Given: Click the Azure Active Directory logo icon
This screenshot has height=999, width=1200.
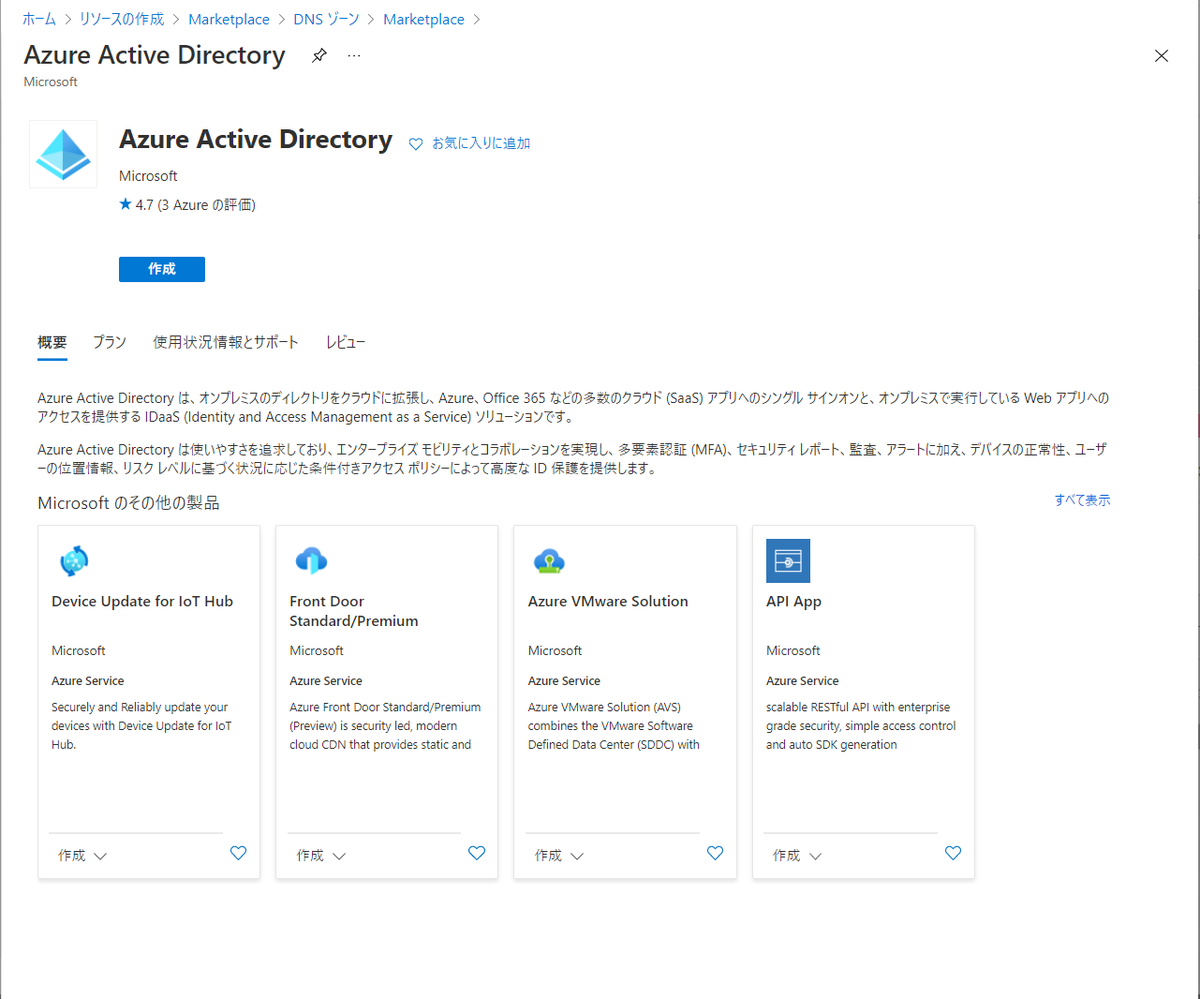Looking at the screenshot, I should click(x=63, y=154).
